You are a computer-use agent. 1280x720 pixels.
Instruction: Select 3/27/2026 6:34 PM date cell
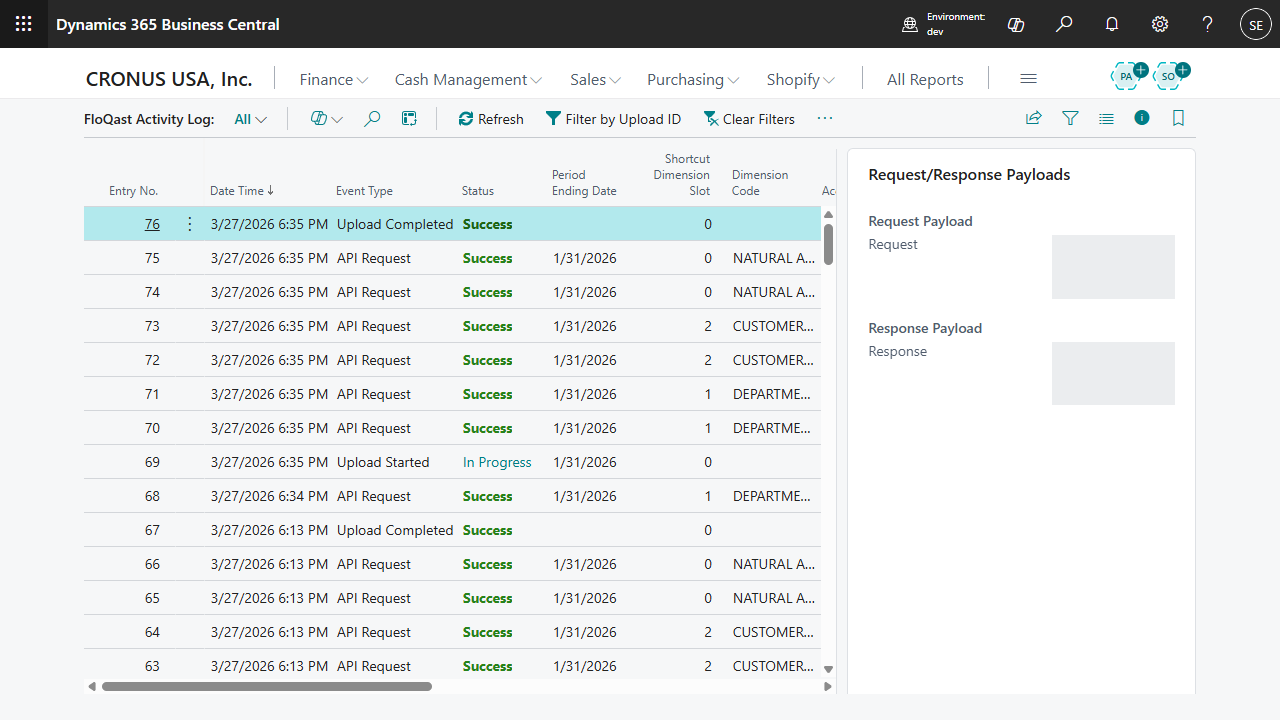(x=269, y=496)
